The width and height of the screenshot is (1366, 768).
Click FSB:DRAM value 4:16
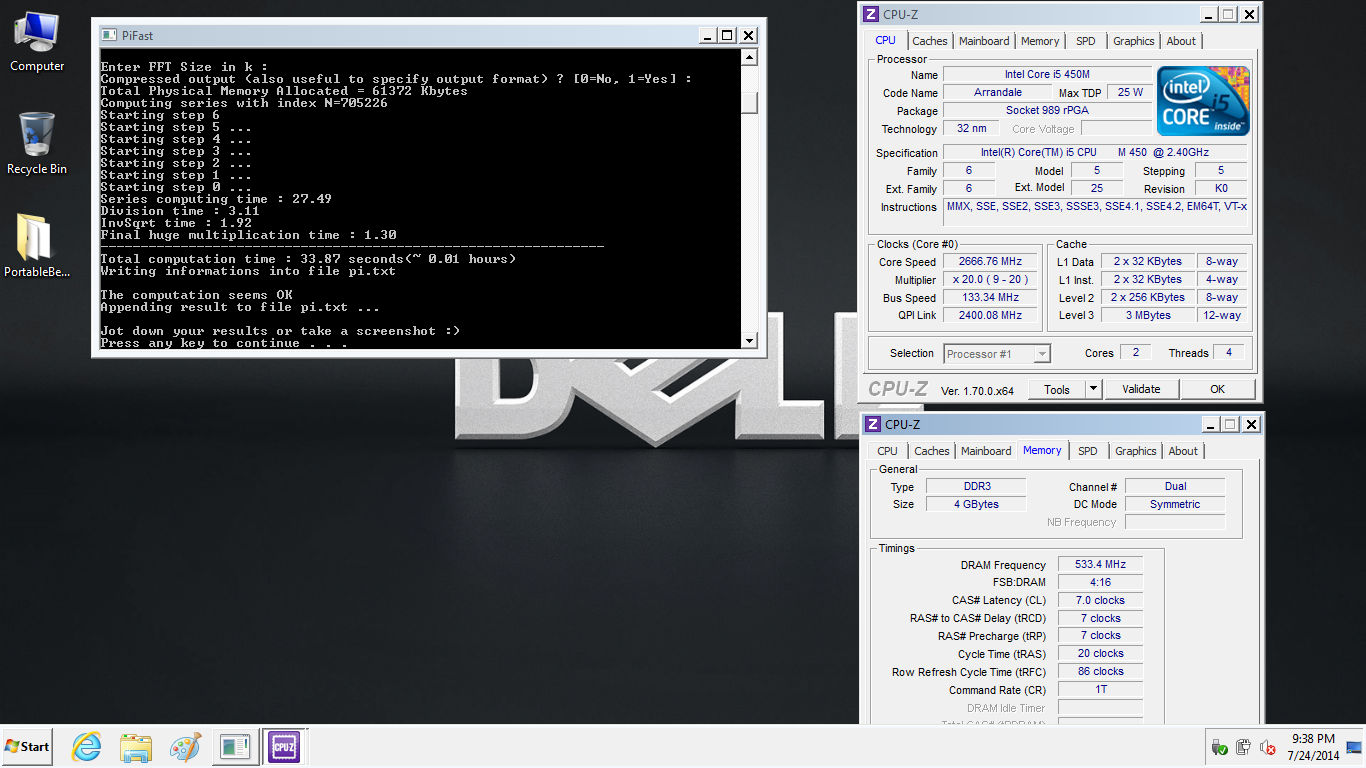(x=1100, y=582)
